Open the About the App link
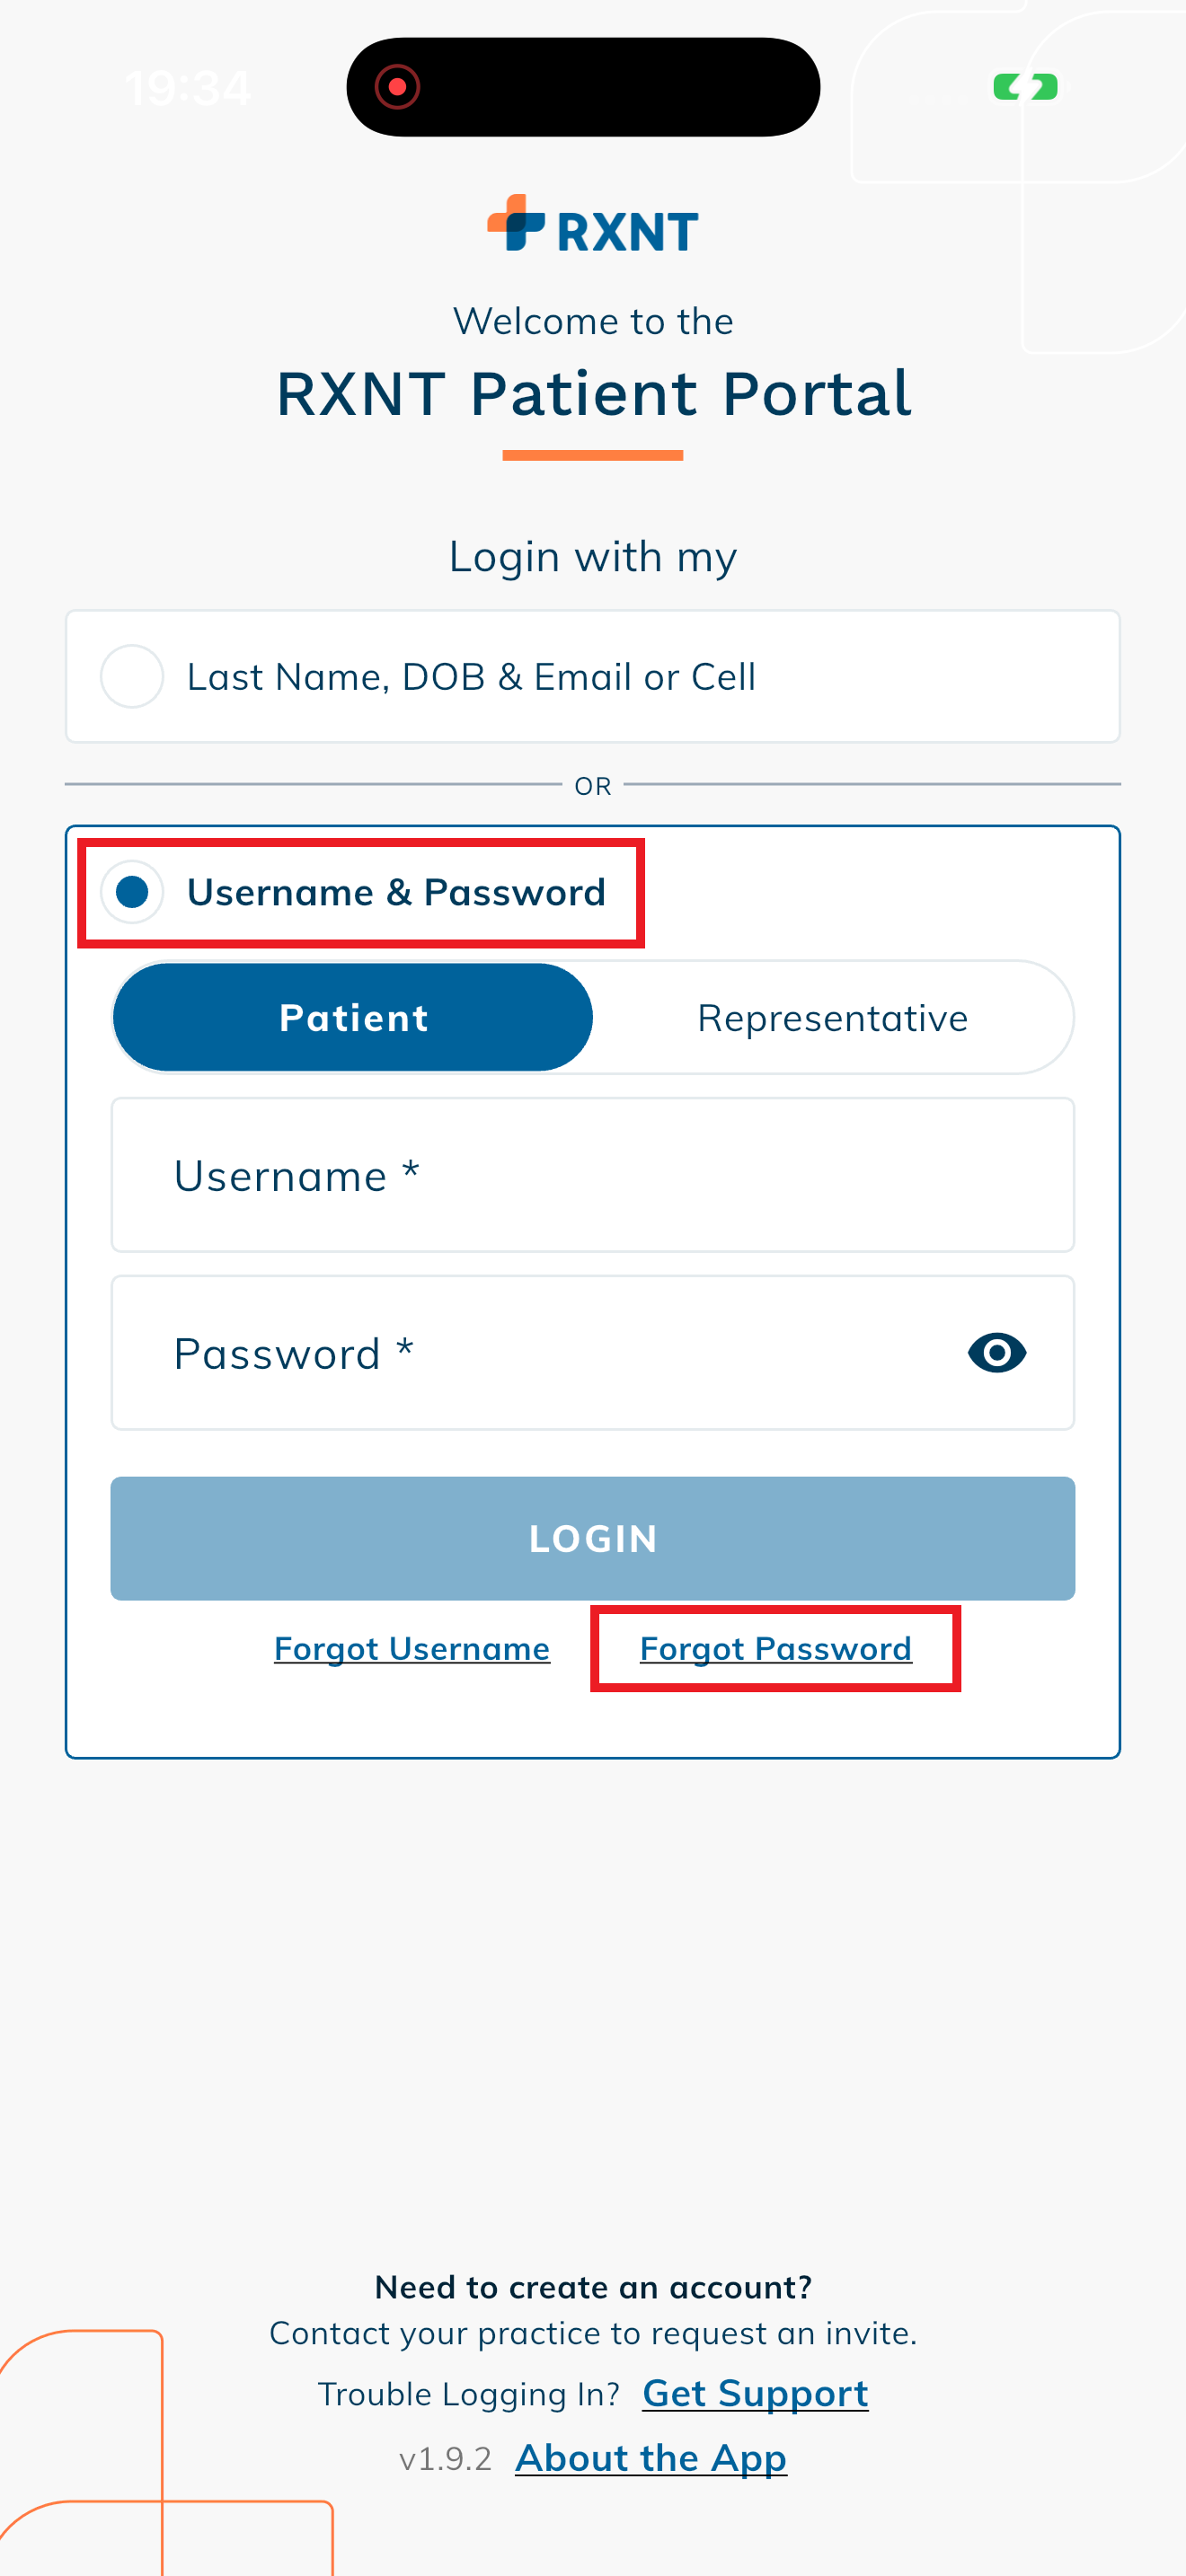The image size is (1186, 2576). [x=651, y=2458]
